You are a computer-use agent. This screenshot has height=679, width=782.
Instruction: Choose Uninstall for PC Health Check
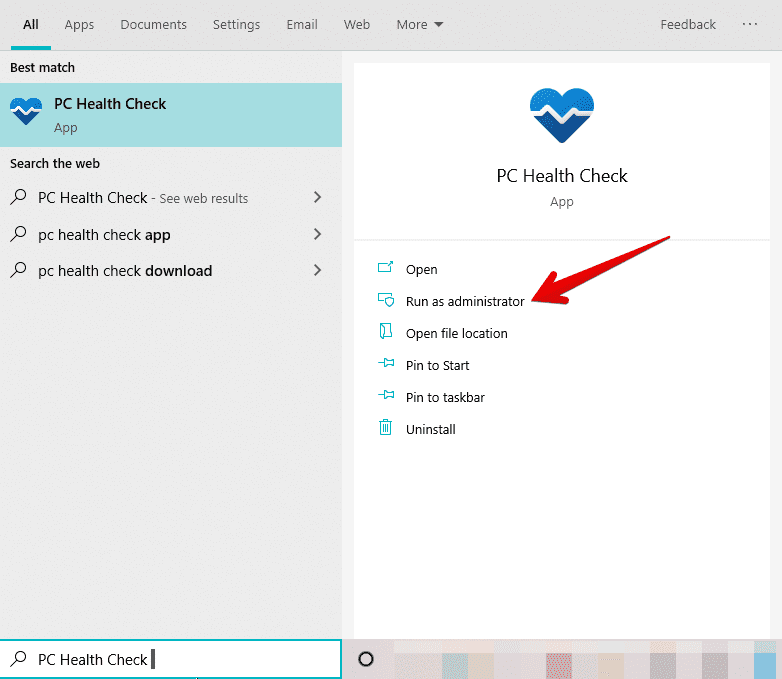coord(431,429)
